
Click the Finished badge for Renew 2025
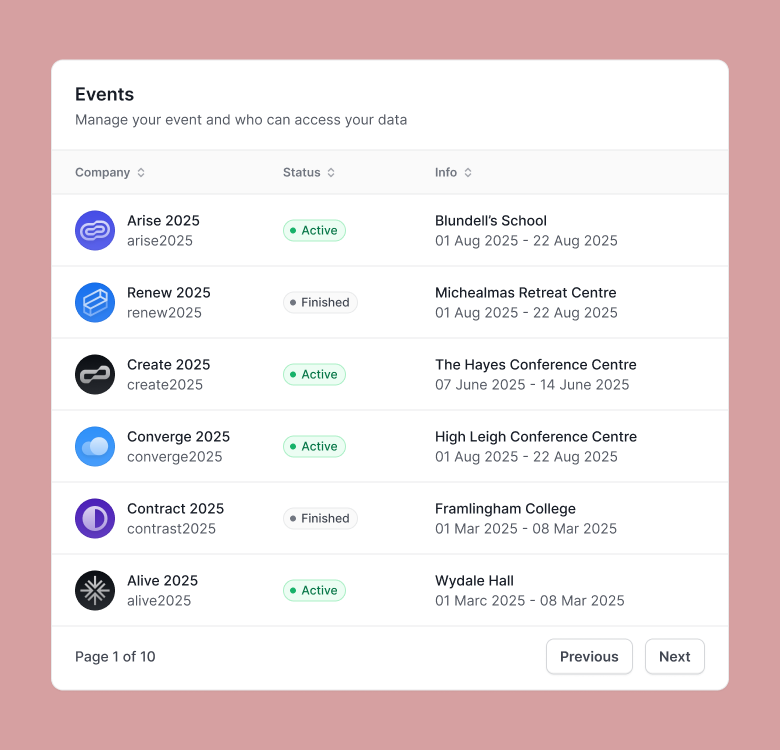[320, 302]
